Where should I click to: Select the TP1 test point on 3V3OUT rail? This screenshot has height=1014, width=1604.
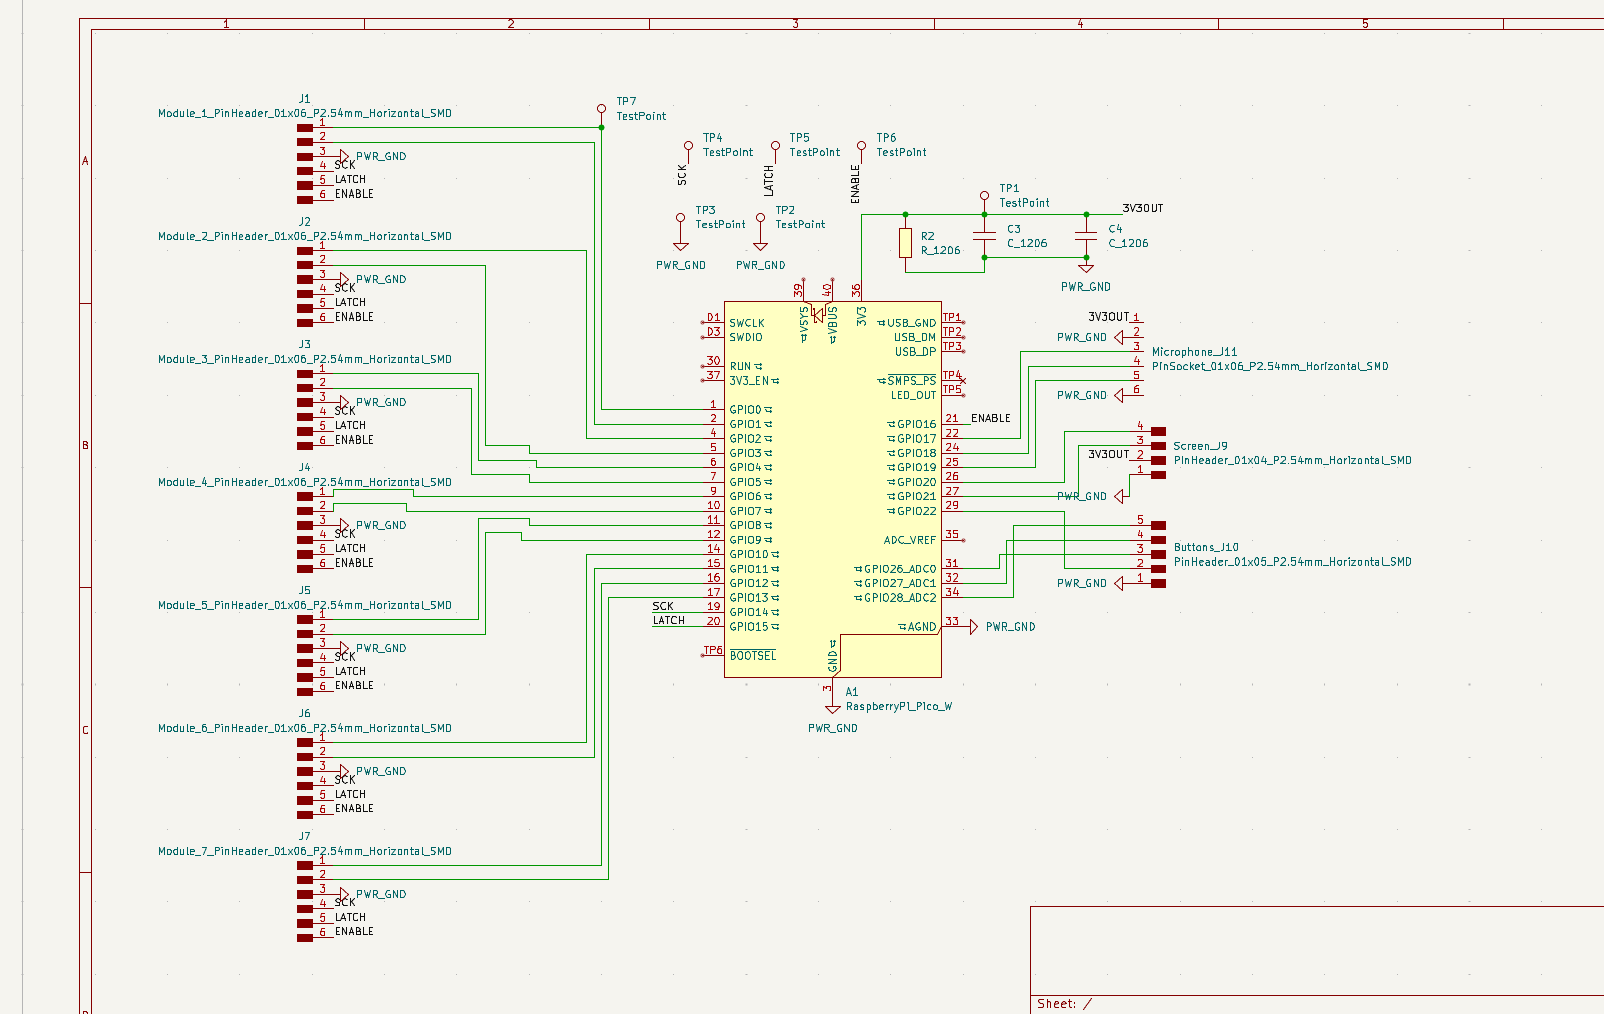[x=985, y=200]
